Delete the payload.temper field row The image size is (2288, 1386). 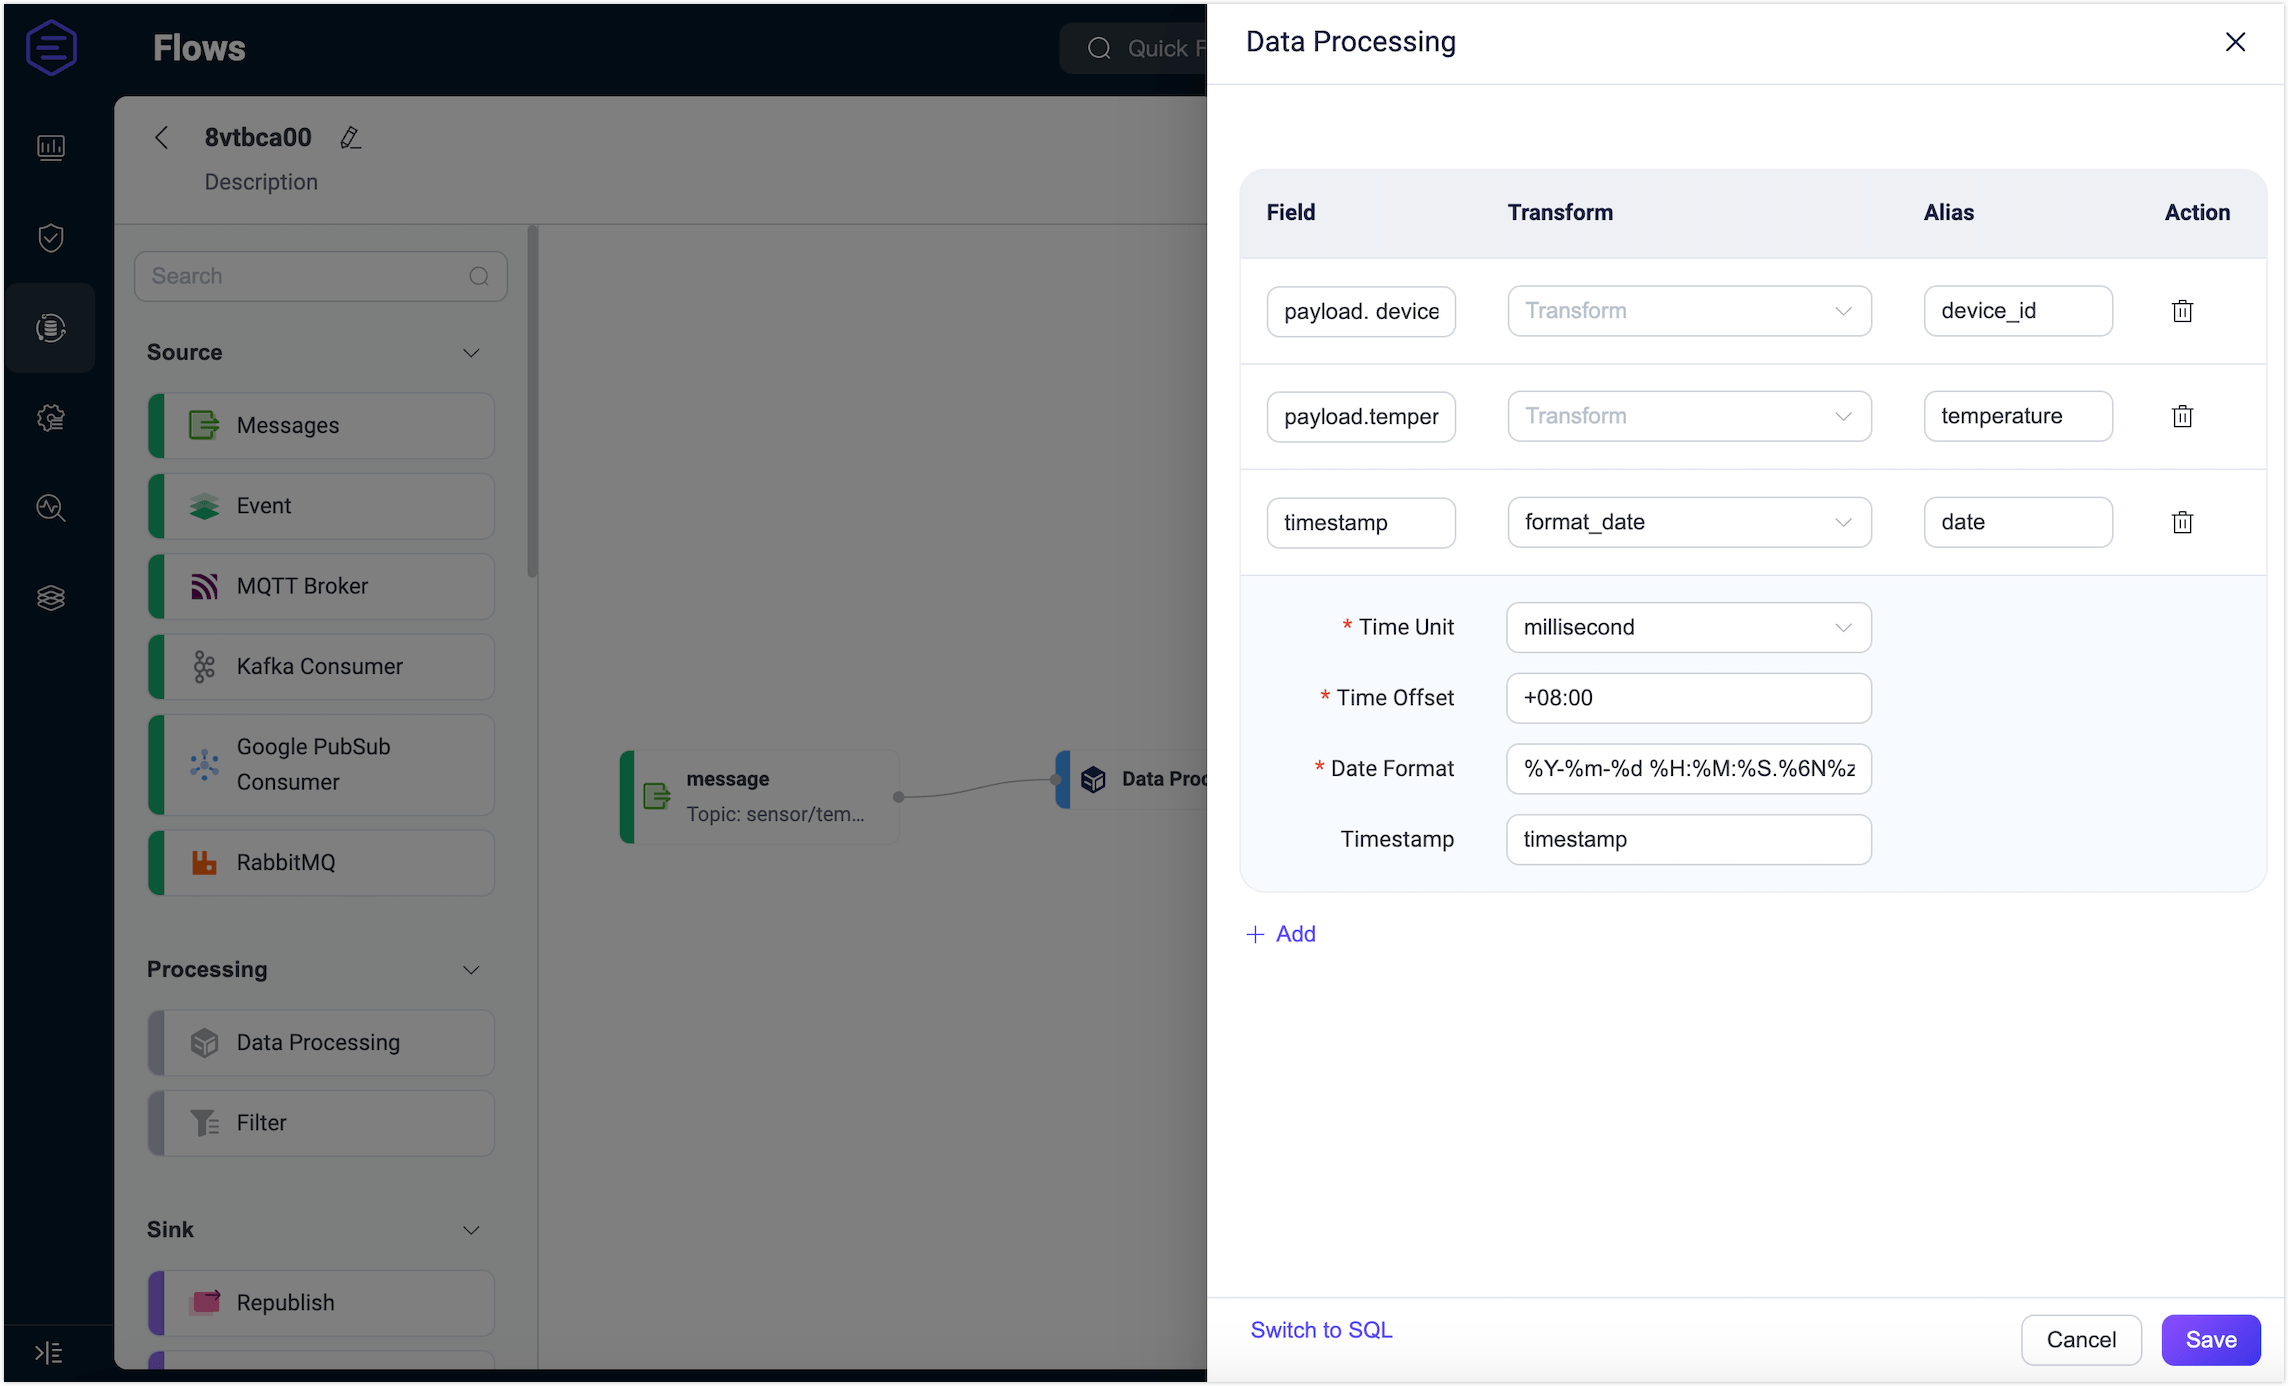tap(2182, 416)
